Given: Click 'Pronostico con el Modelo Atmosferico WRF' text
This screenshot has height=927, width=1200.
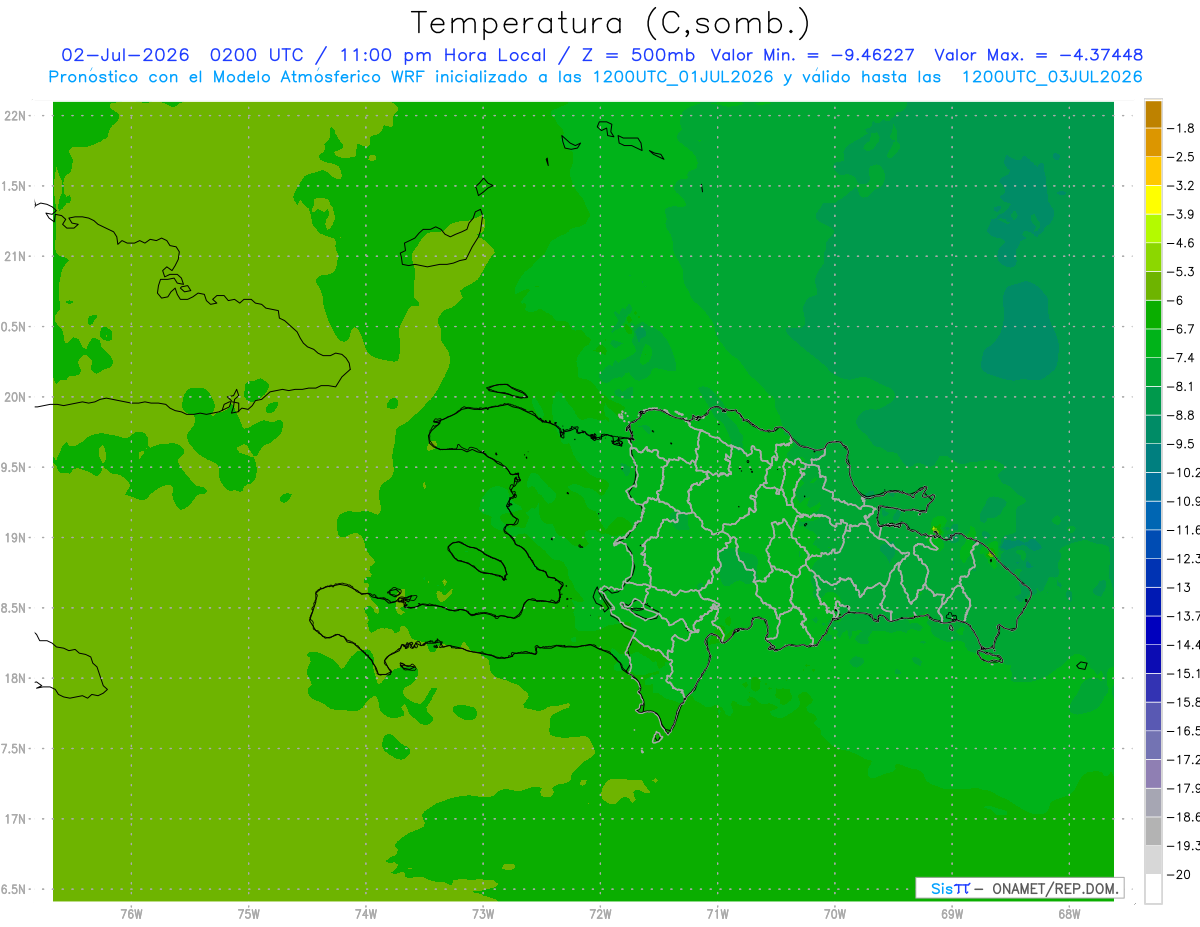Looking at the screenshot, I should pos(236,77).
